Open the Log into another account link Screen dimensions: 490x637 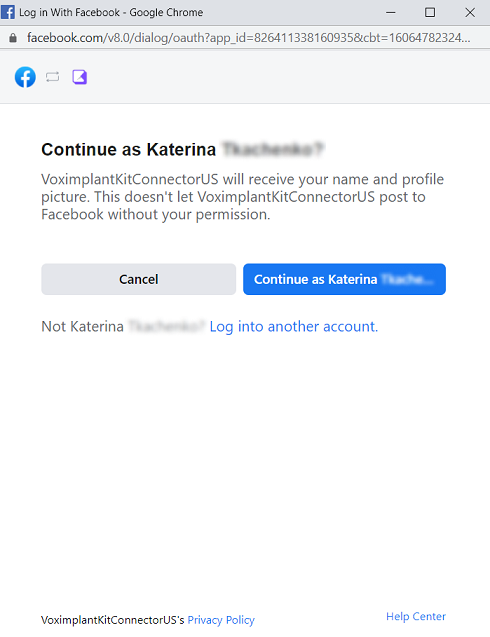(294, 327)
